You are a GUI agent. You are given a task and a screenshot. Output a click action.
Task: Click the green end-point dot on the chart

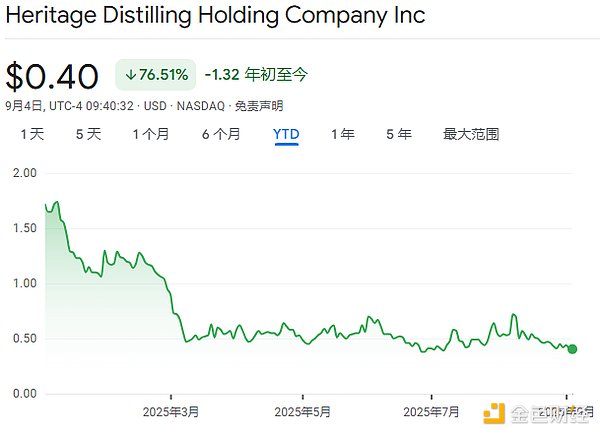coord(572,349)
